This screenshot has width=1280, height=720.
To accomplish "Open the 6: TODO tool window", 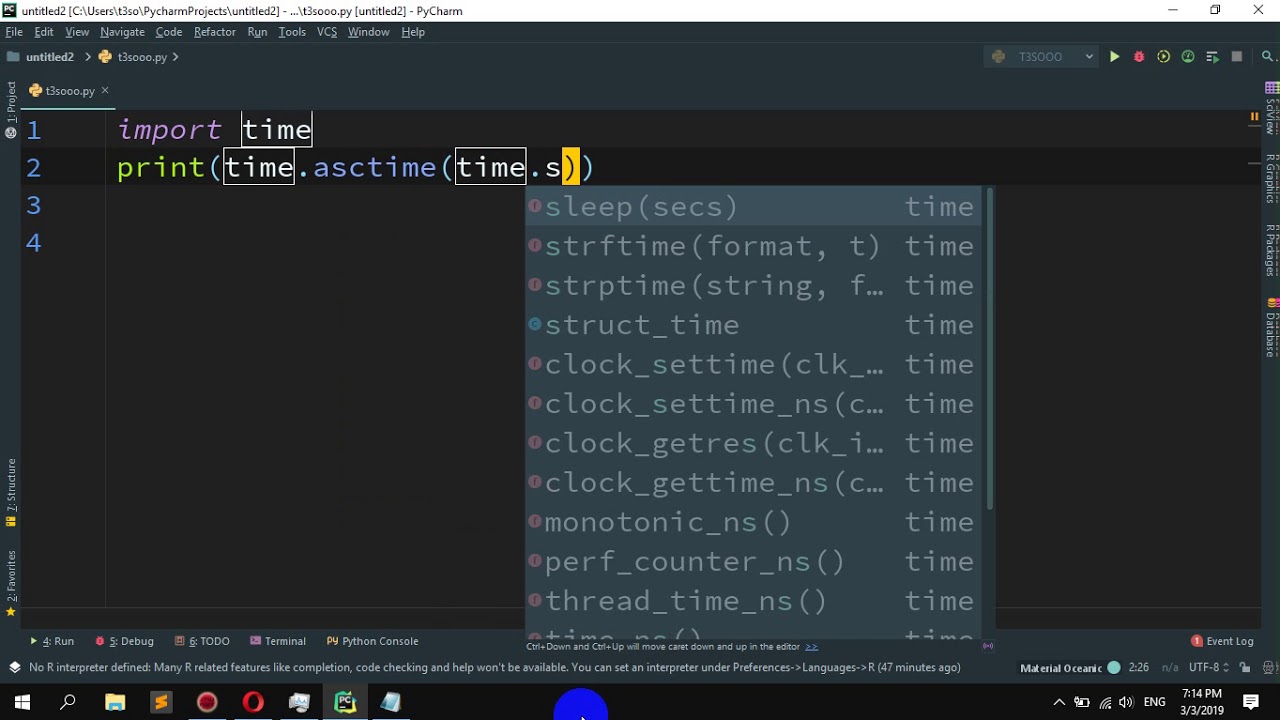I will pos(202,641).
